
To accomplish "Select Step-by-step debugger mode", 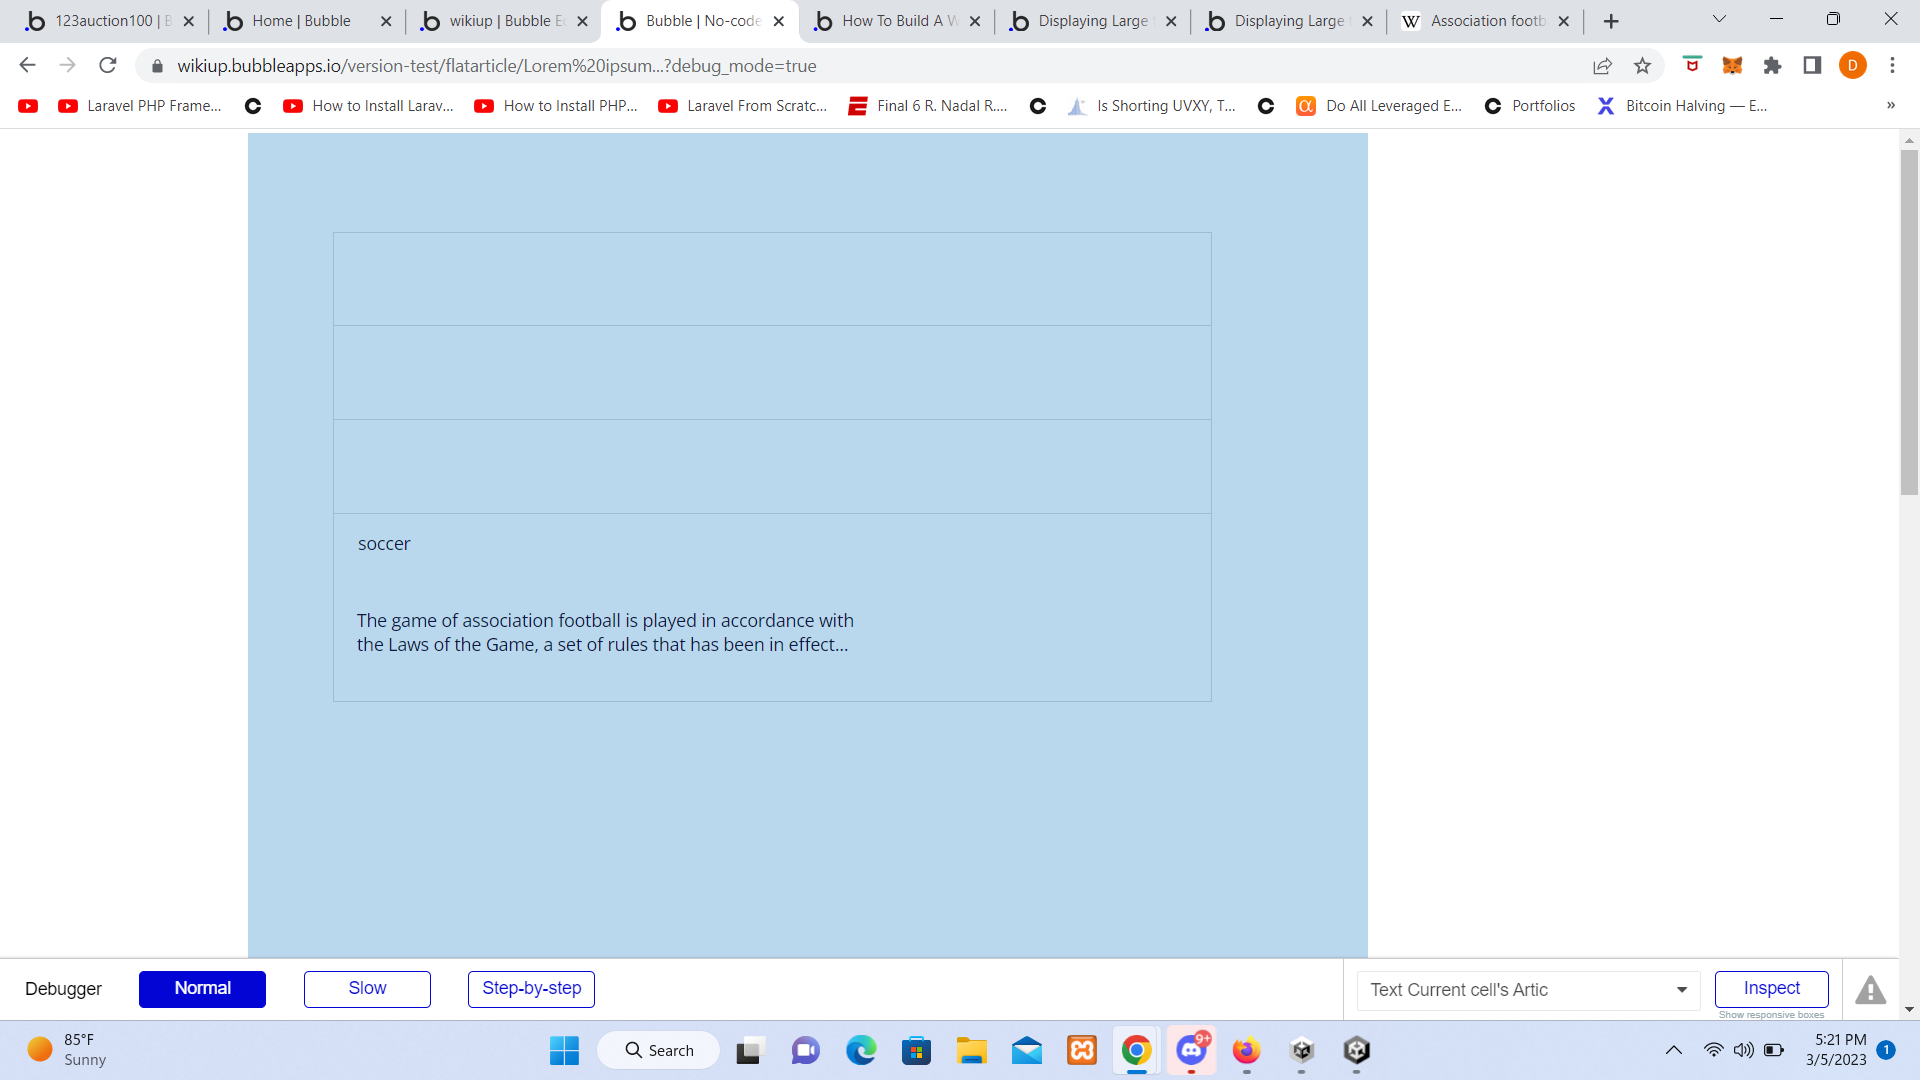I will pyautogui.click(x=531, y=989).
